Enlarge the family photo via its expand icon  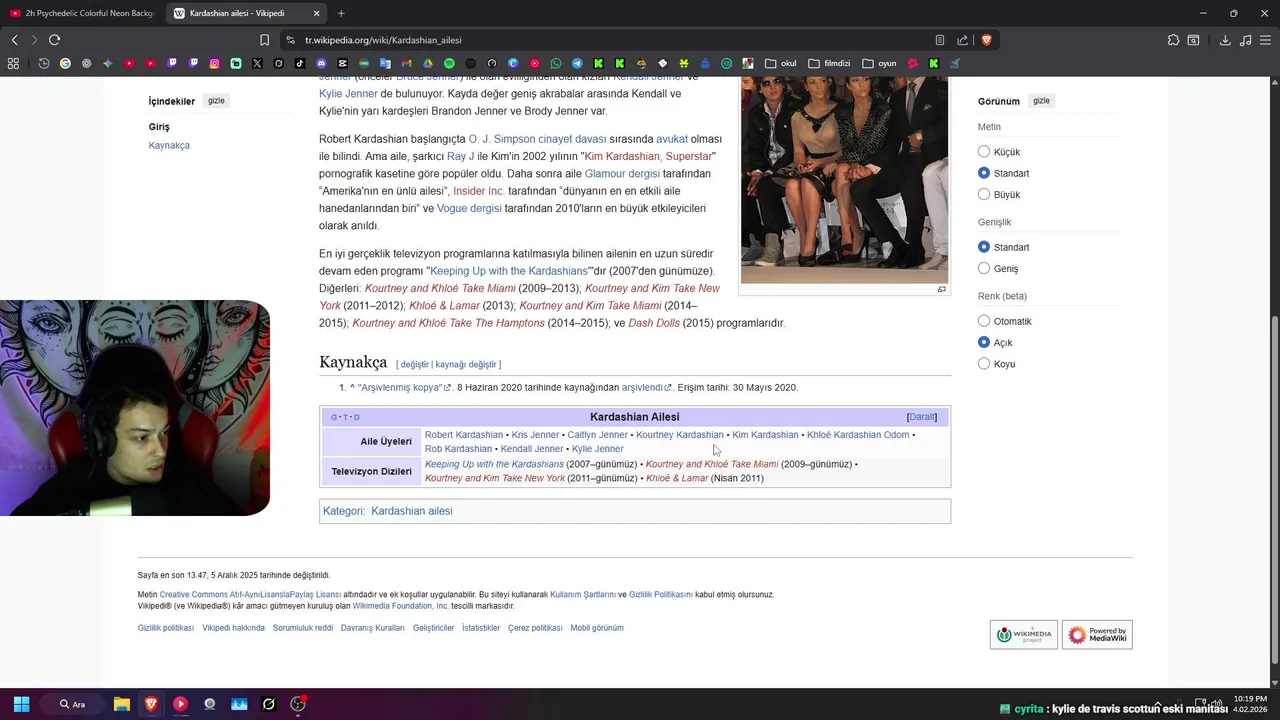pyautogui.click(x=941, y=290)
